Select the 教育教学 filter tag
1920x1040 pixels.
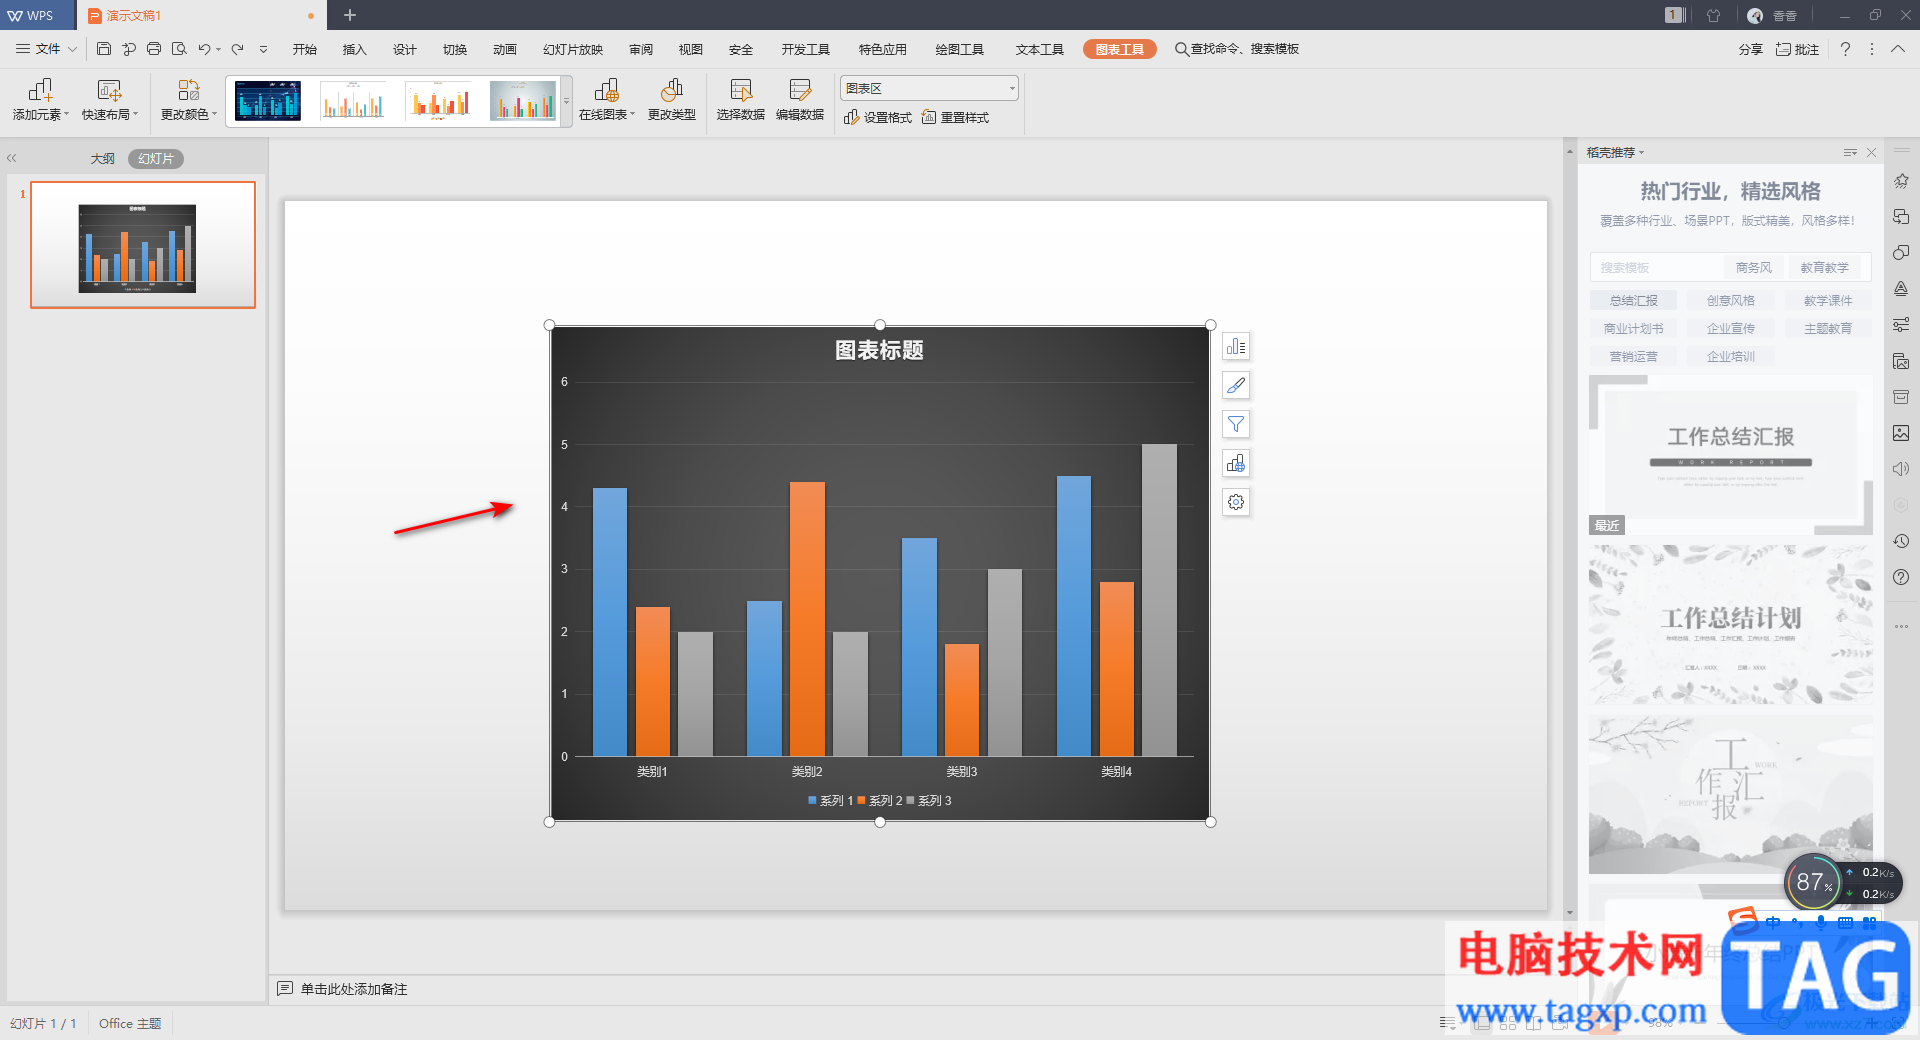pos(1825,268)
